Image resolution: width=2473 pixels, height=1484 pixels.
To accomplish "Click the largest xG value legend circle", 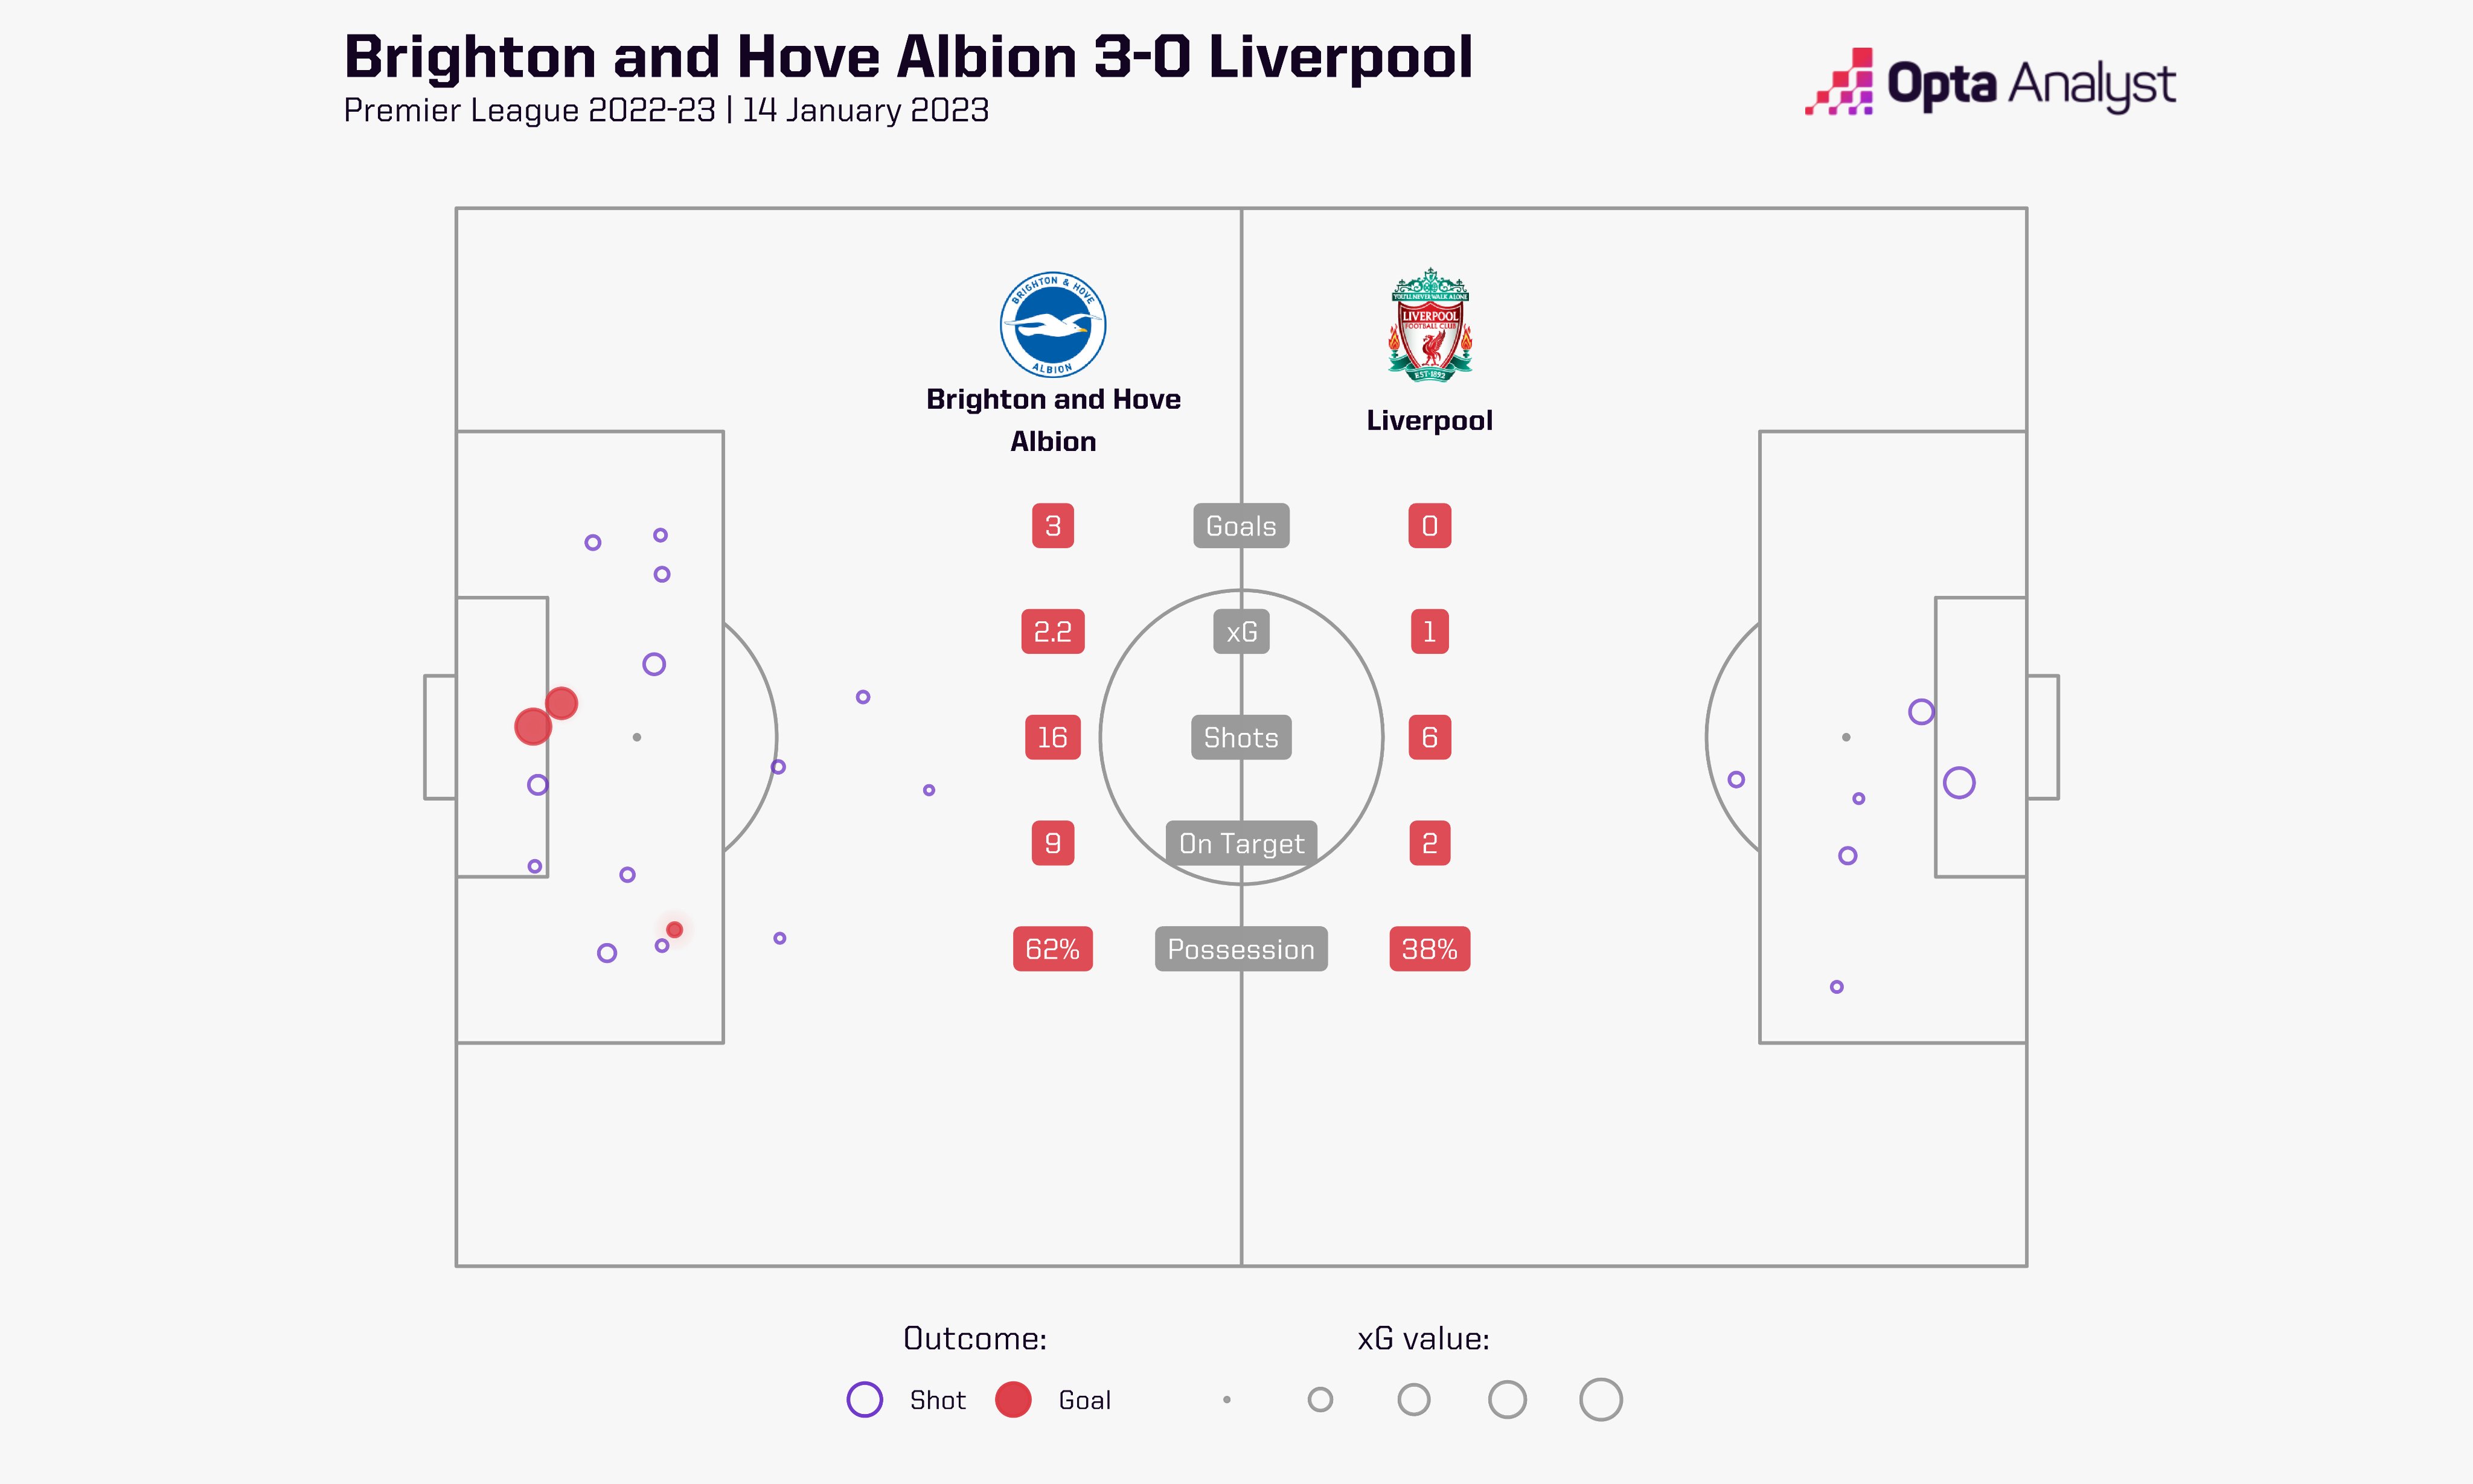I will 1600,1399.
